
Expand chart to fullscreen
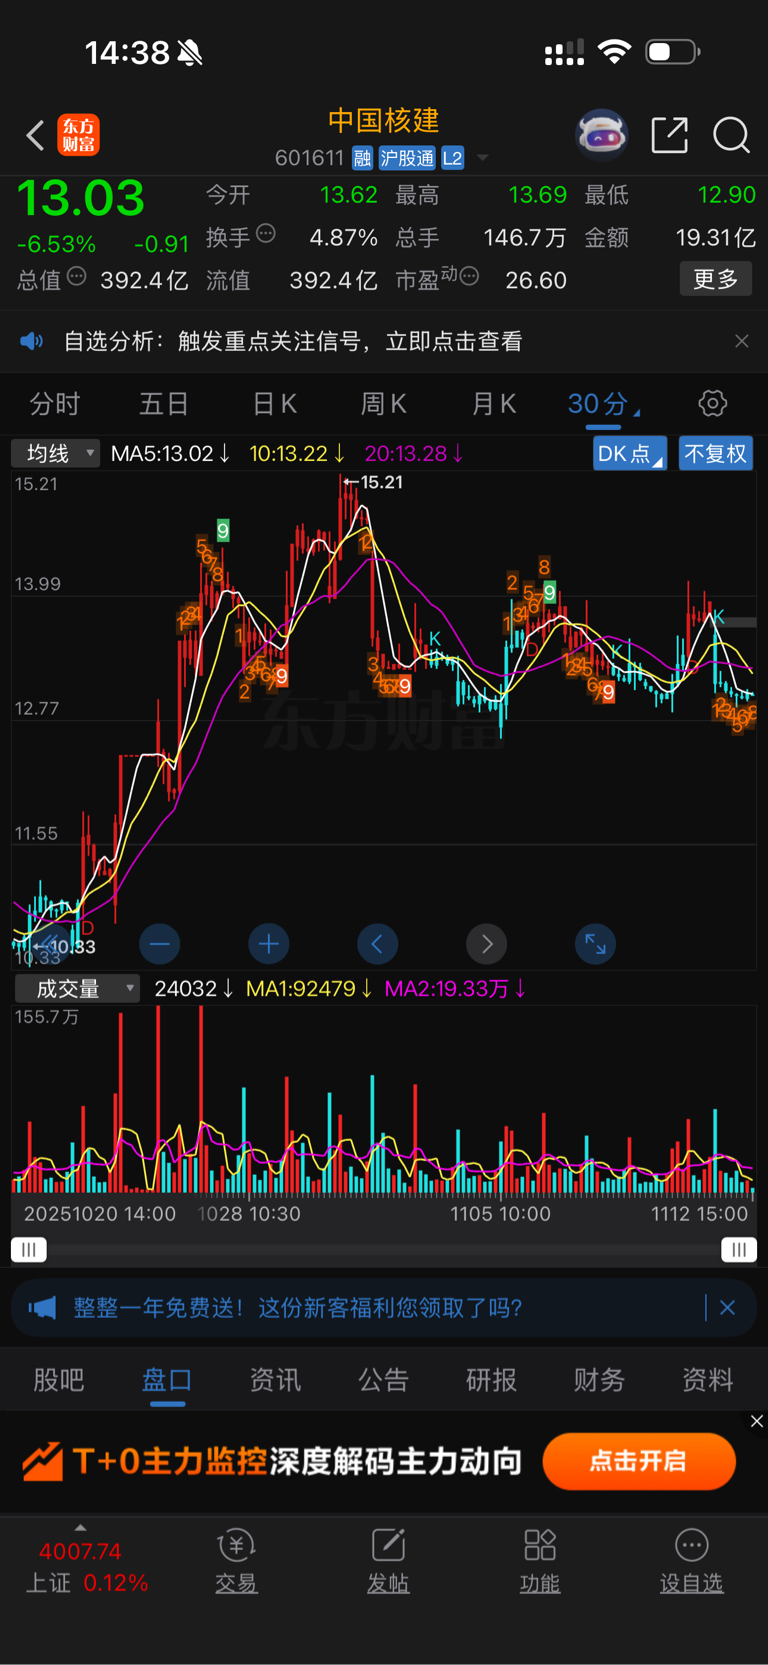[595, 944]
